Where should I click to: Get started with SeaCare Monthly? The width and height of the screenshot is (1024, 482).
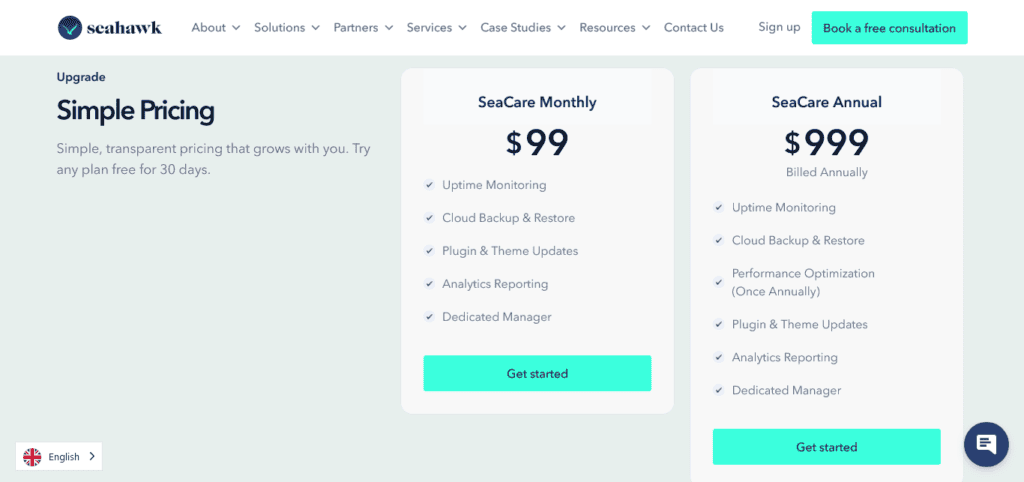(537, 373)
